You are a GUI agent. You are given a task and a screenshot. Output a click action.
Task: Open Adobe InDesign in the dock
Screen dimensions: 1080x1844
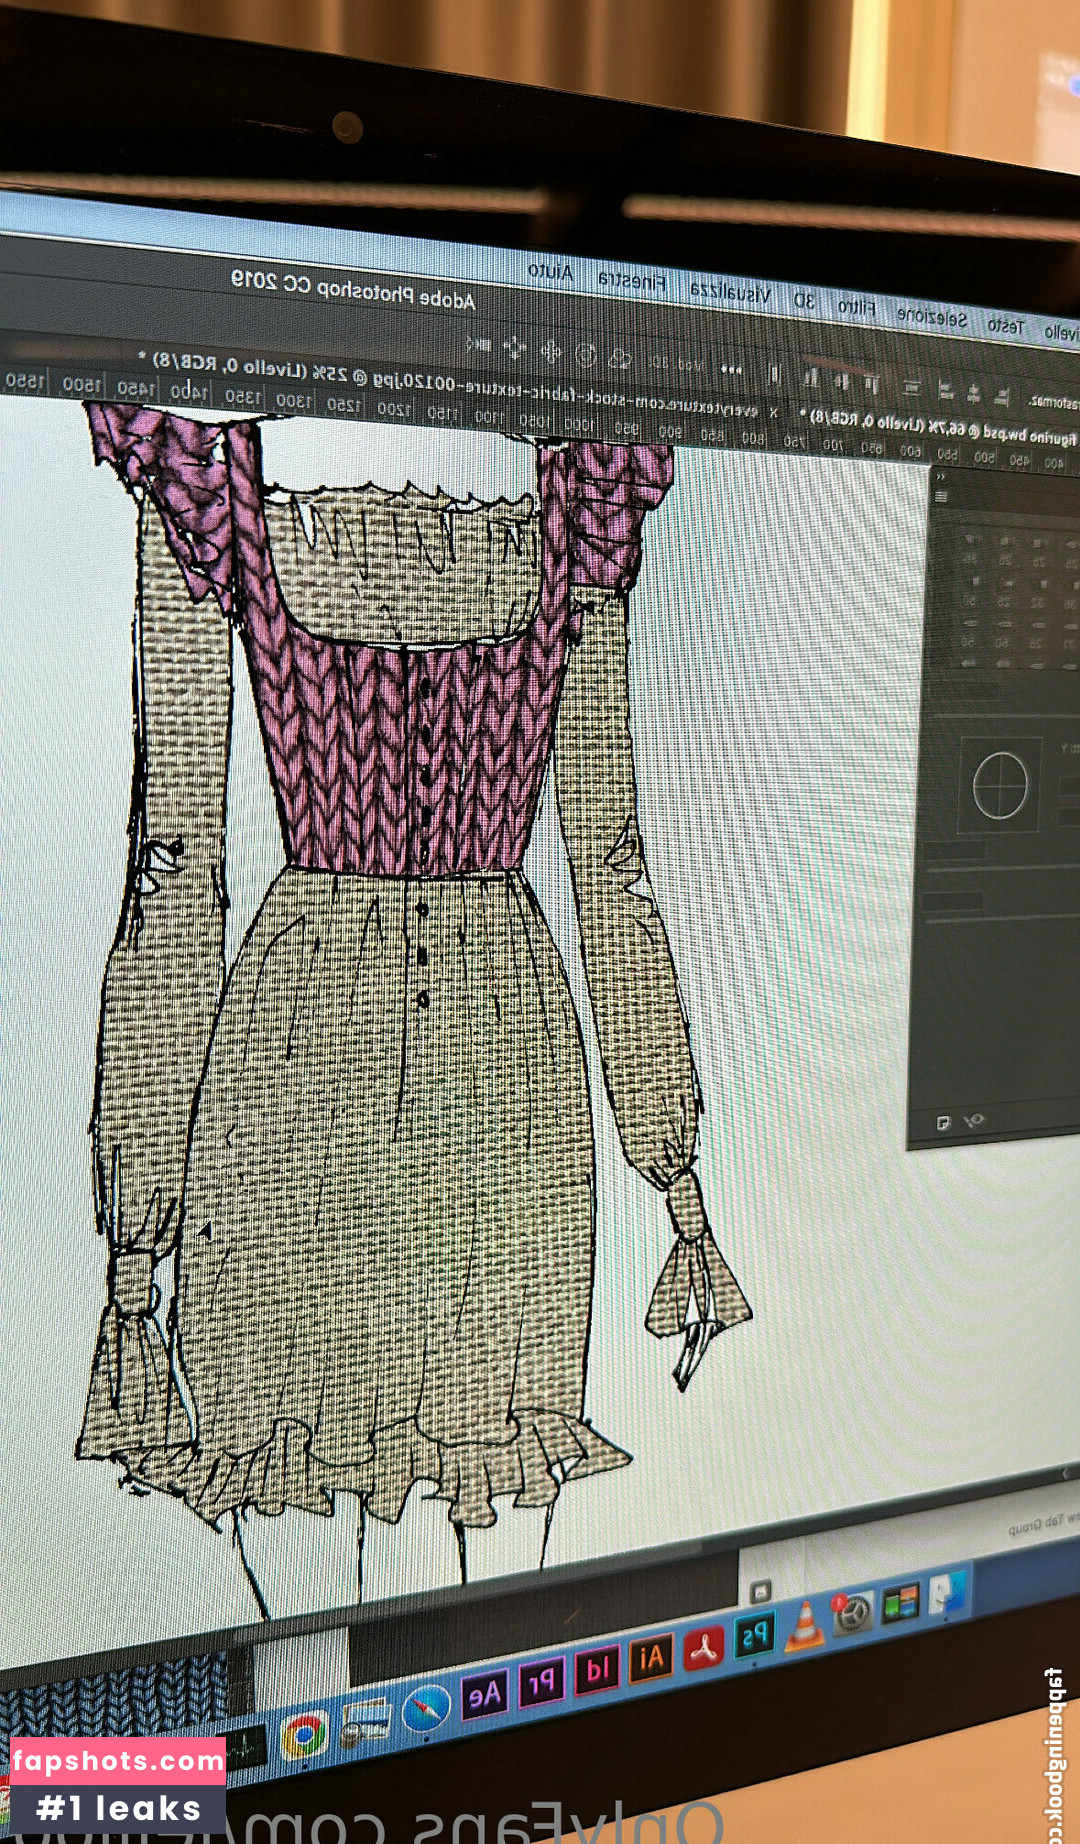[597, 1670]
